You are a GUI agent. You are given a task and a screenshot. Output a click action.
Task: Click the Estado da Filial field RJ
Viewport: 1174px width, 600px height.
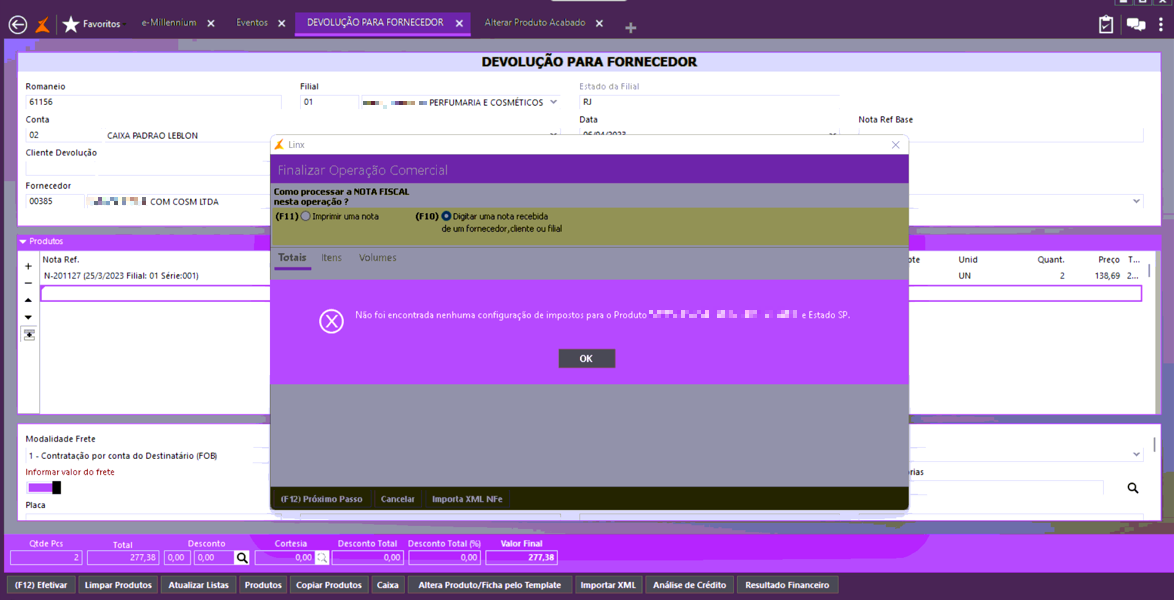[708, 102]
